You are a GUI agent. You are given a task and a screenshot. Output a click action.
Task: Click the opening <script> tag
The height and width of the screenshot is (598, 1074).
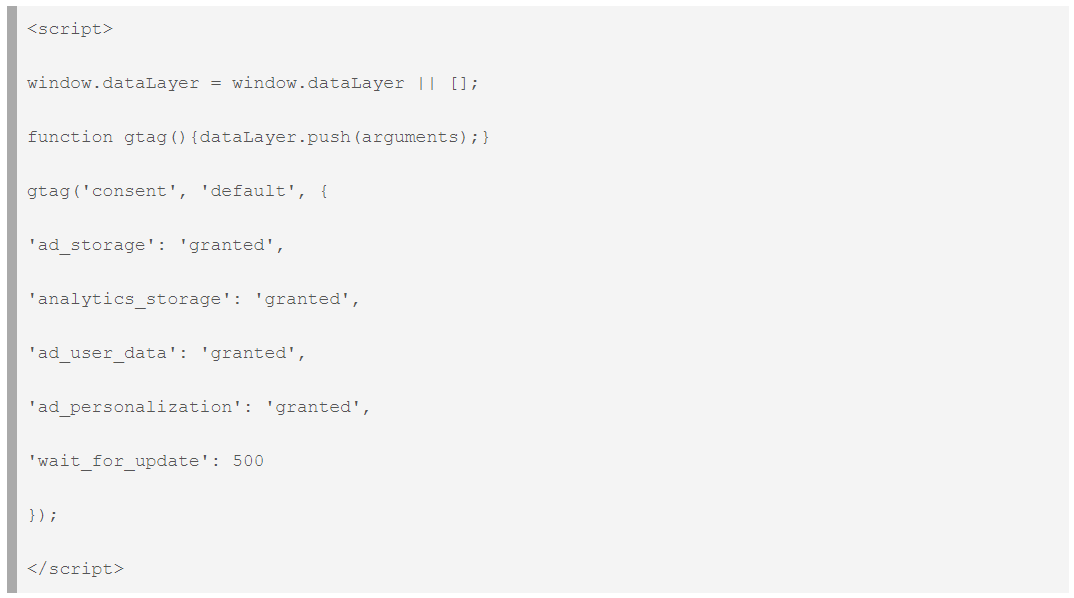pos(70,29)
